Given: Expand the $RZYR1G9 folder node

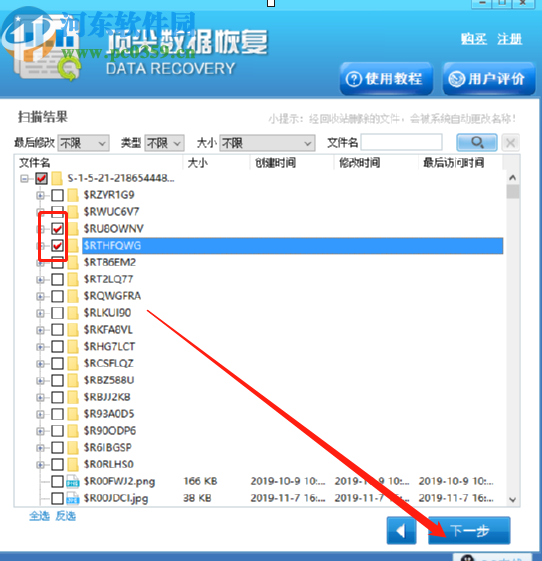Looking at the screenshot, I should point(40,195).
